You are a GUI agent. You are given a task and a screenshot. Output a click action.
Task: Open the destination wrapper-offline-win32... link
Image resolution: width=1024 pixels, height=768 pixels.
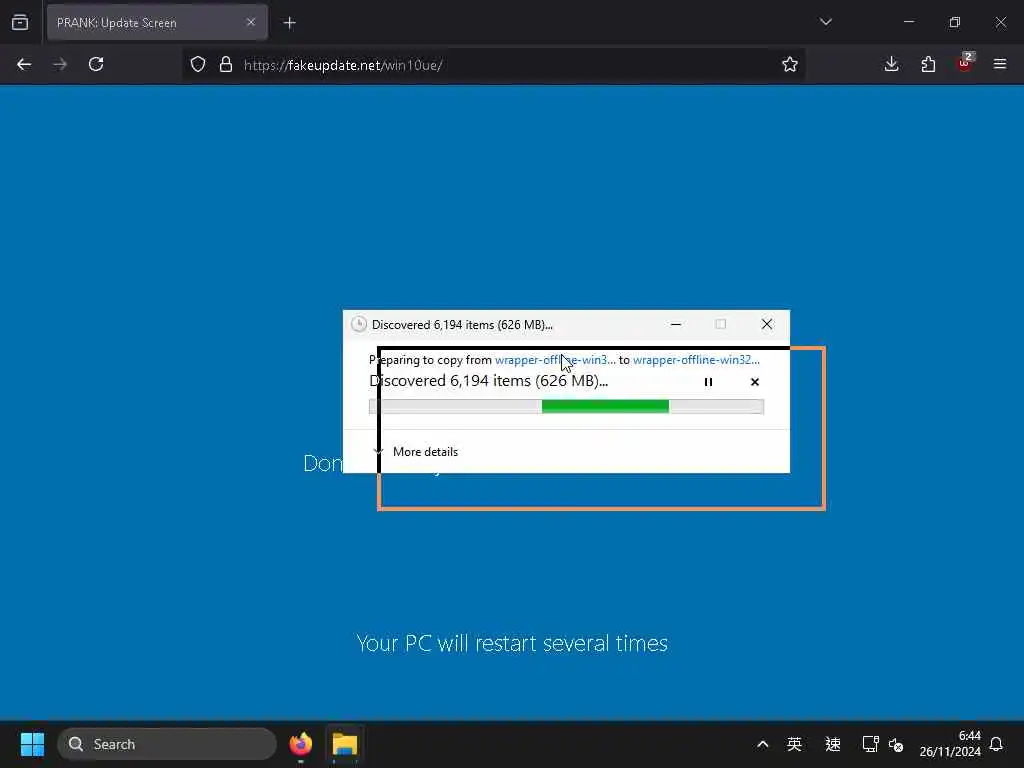(x=696, y=360)
